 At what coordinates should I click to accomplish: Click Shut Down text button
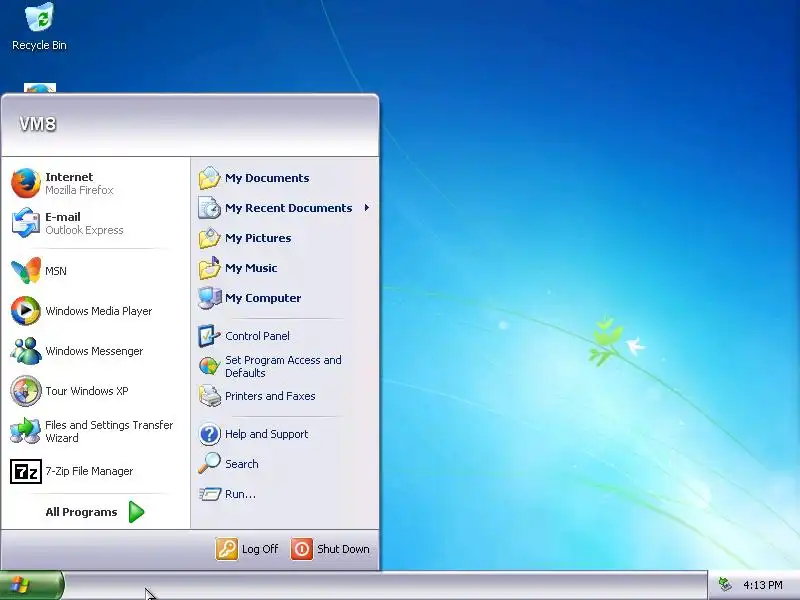(343, 549)
